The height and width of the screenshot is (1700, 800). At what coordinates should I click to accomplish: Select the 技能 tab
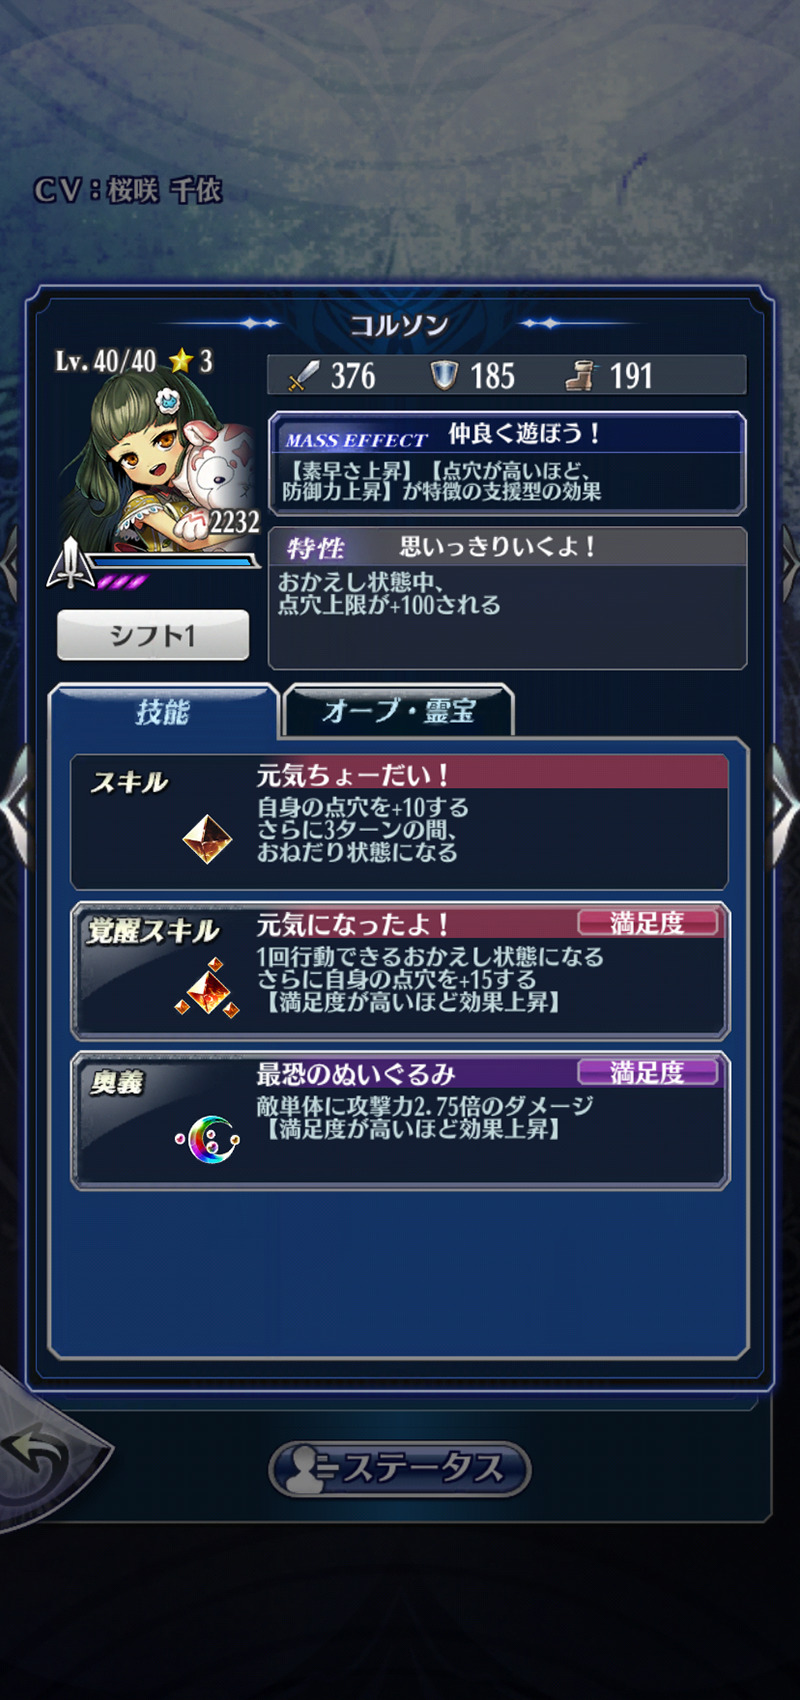[x=163, y=712]
